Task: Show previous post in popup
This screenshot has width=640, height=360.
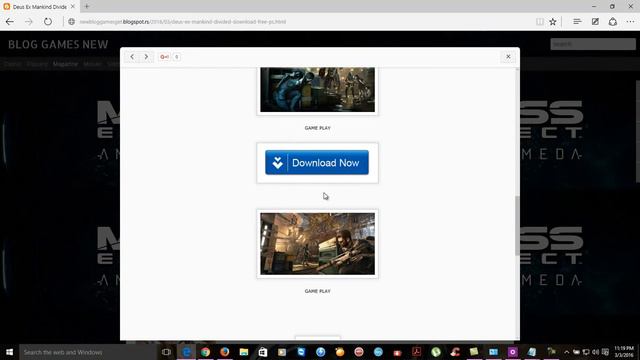Action: point(132,57)
